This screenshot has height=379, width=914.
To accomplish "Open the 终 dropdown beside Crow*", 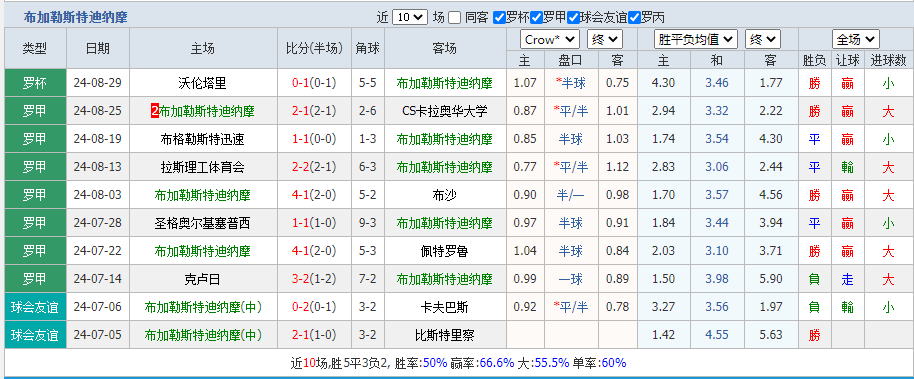I will (x=605, y=40).
